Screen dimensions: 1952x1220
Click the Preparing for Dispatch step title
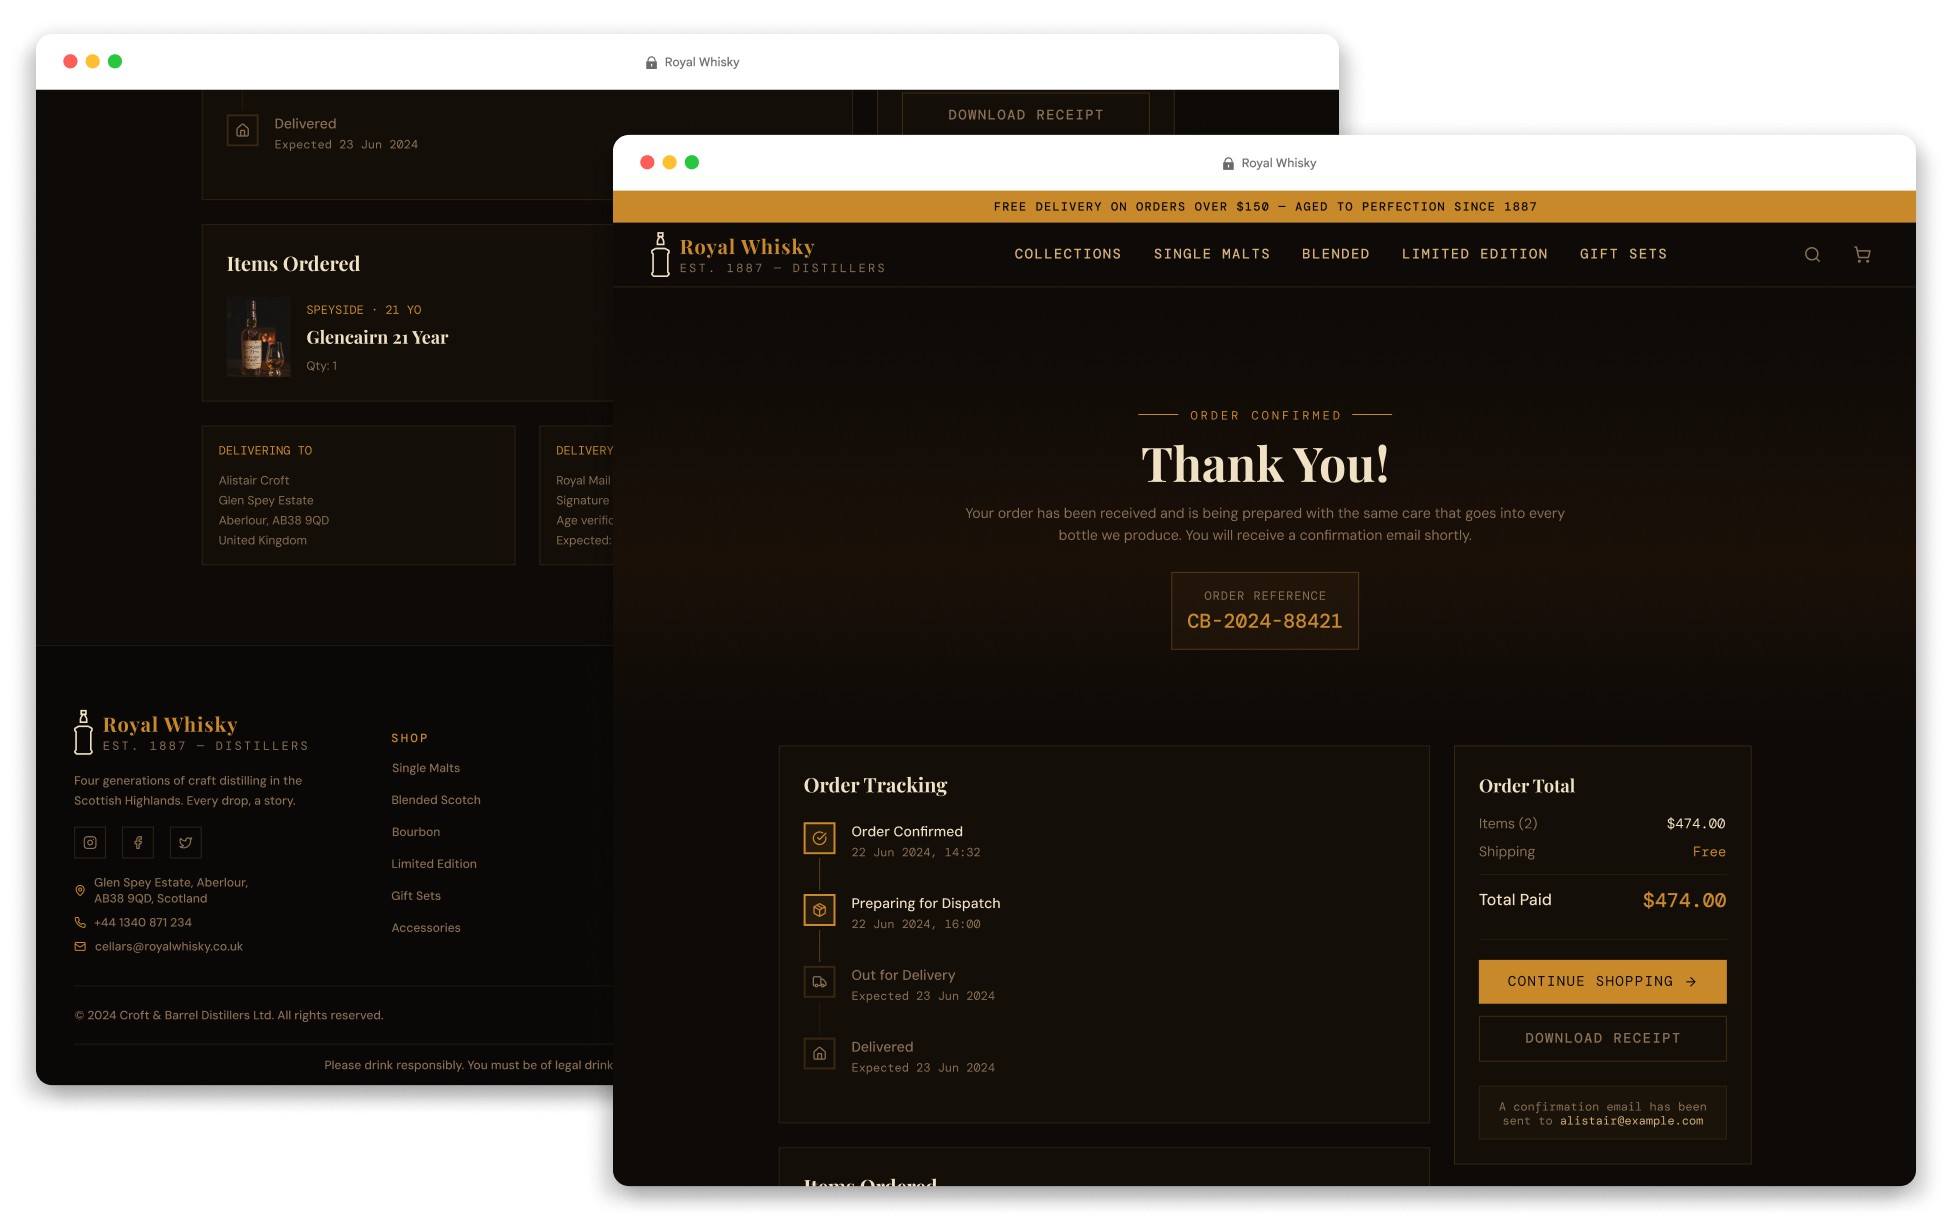926,903
